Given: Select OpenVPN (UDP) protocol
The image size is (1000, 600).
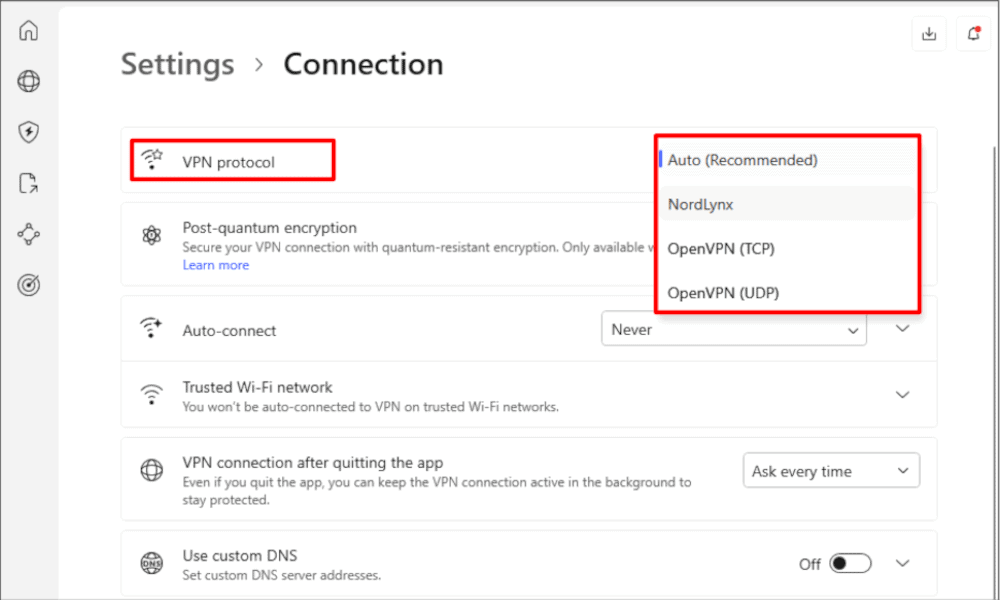Looking at the screenshot, I should [x=787, y=293].
